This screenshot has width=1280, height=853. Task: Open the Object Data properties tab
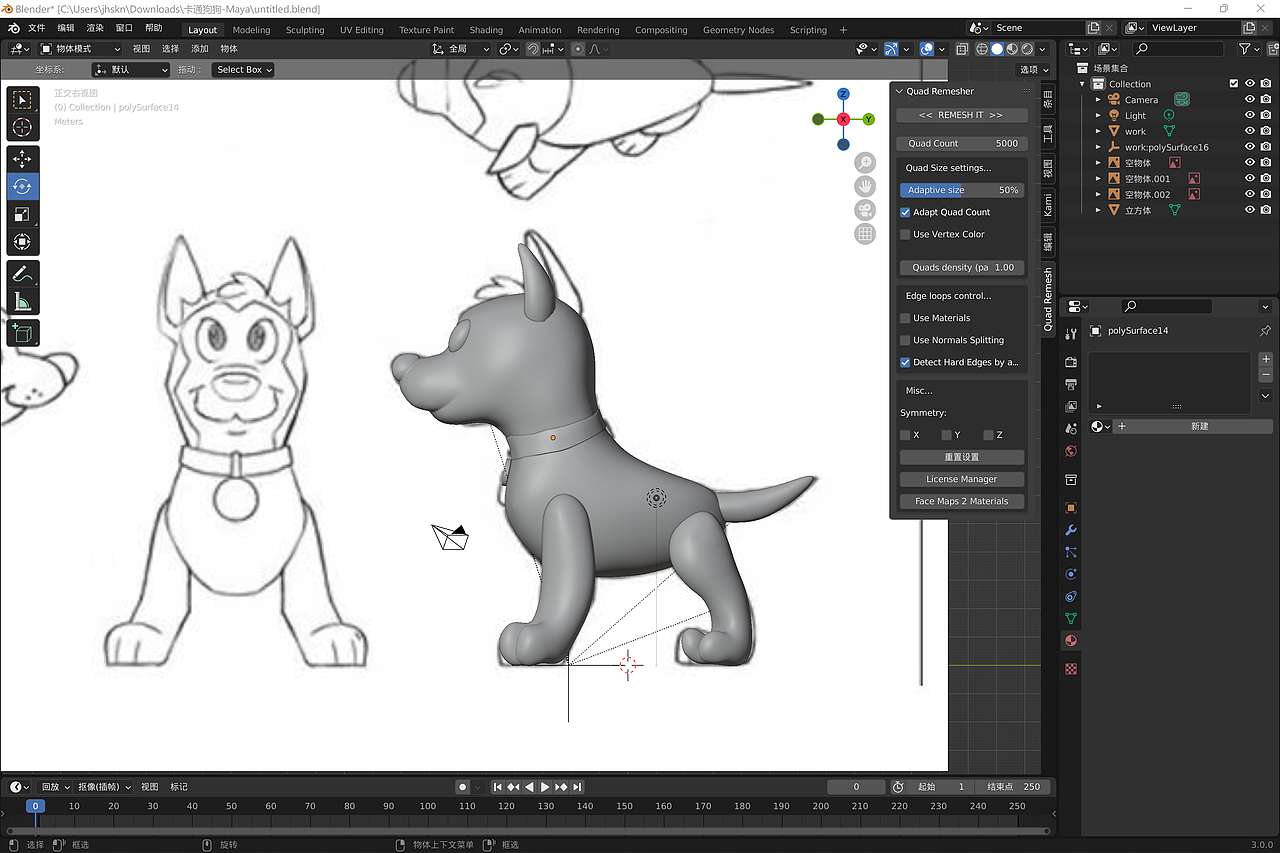pyautogui.click(x=1071, y=619)
